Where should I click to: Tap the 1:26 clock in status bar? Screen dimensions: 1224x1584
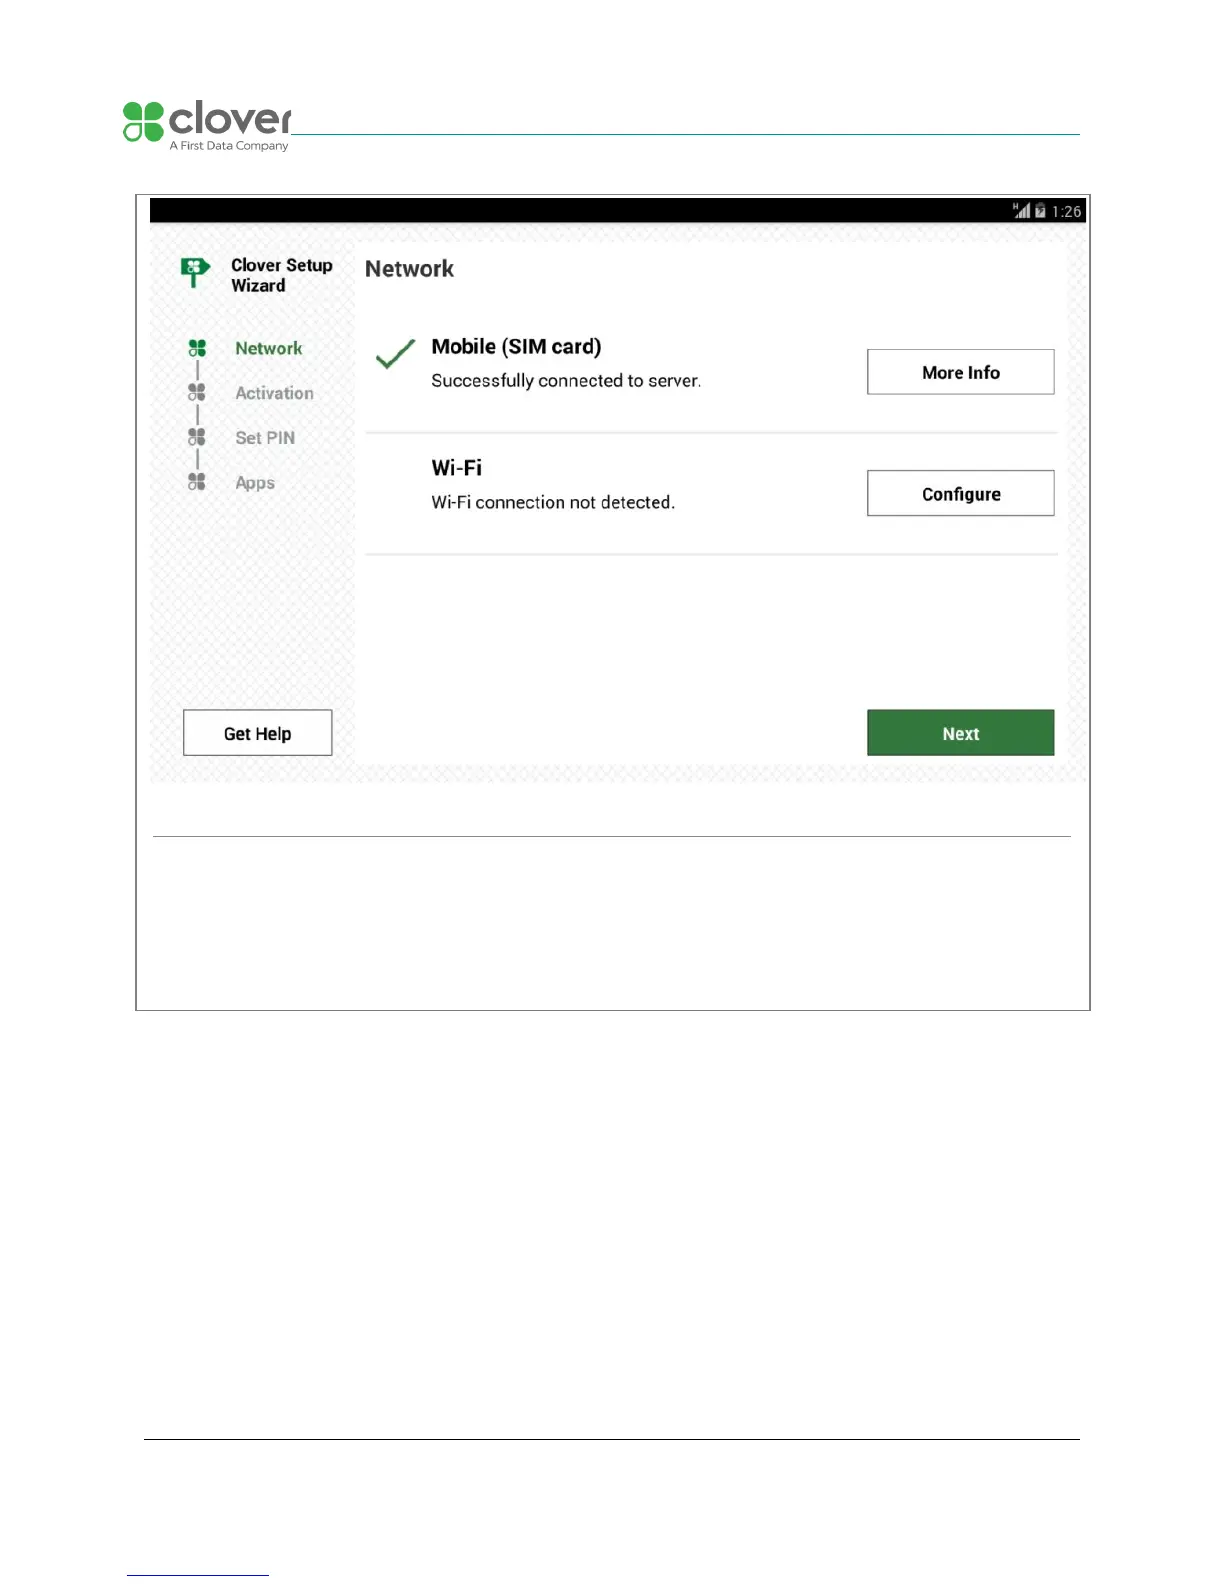click(1066, 212)
